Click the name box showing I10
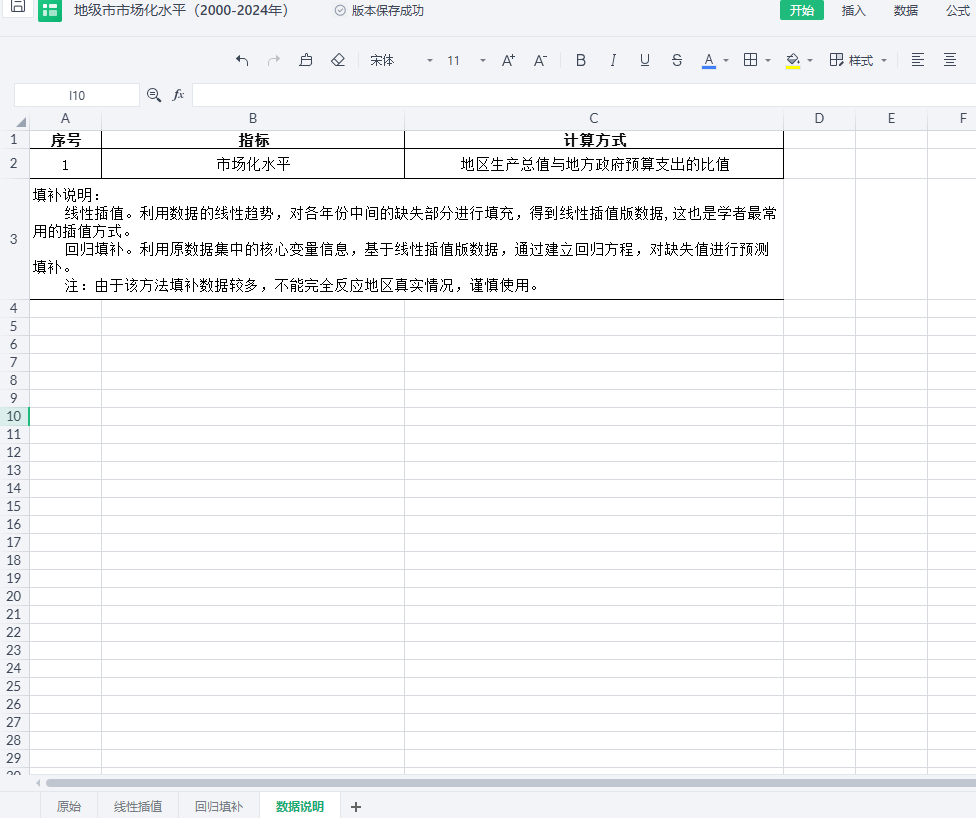The height and width of the screenshot is (818, 976). tap(77, 95)
